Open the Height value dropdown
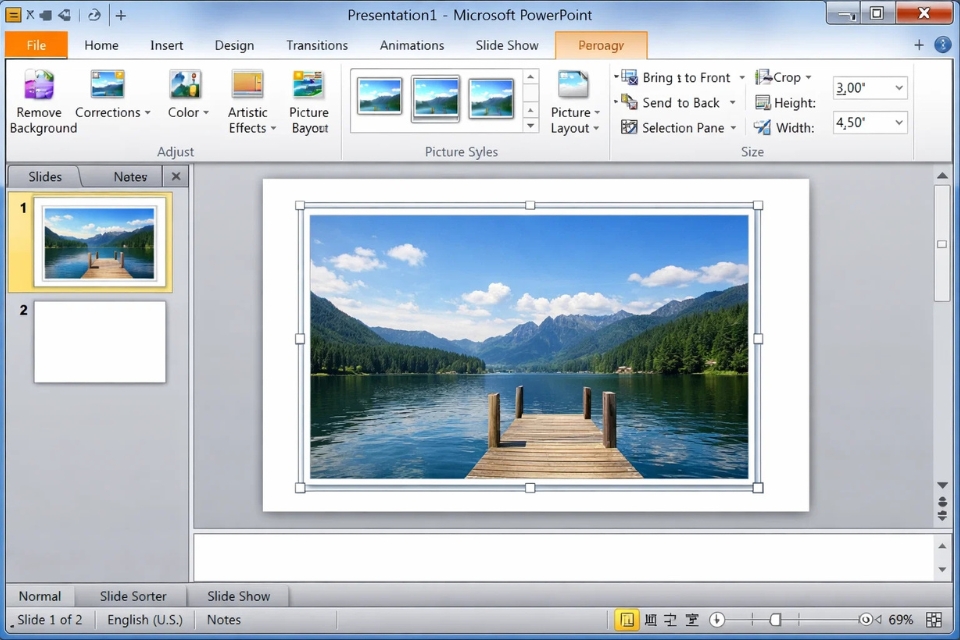The height and width of the screenshot is (640, 960). (898, 88)
